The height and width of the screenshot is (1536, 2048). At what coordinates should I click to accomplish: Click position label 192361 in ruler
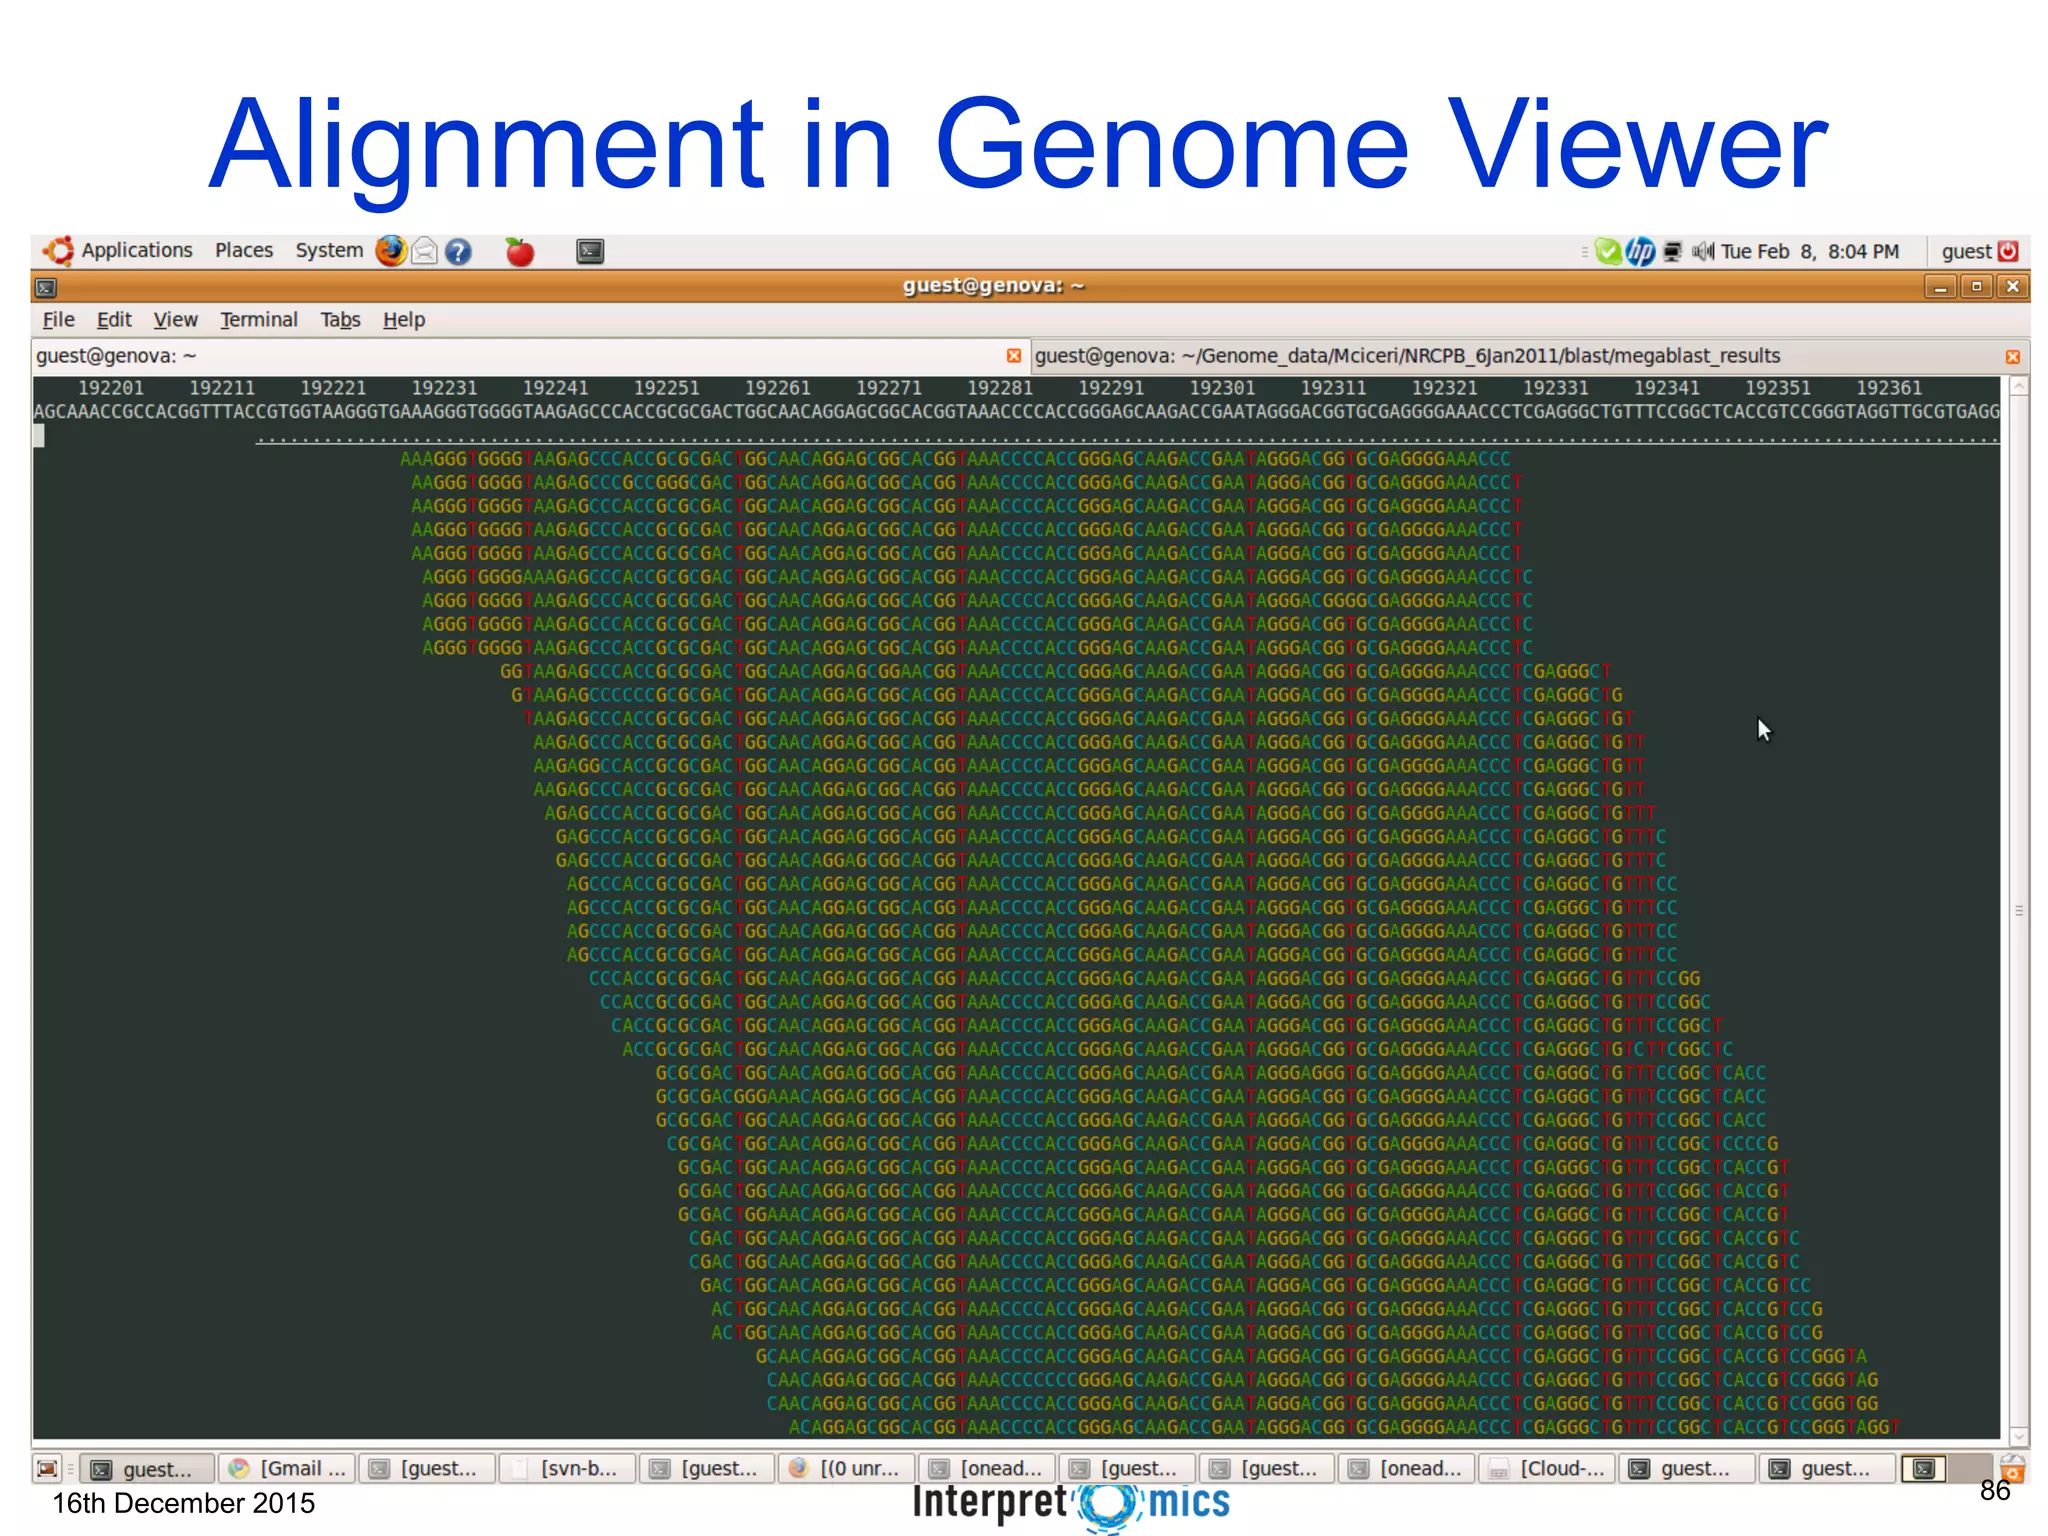pos(1888,388)
